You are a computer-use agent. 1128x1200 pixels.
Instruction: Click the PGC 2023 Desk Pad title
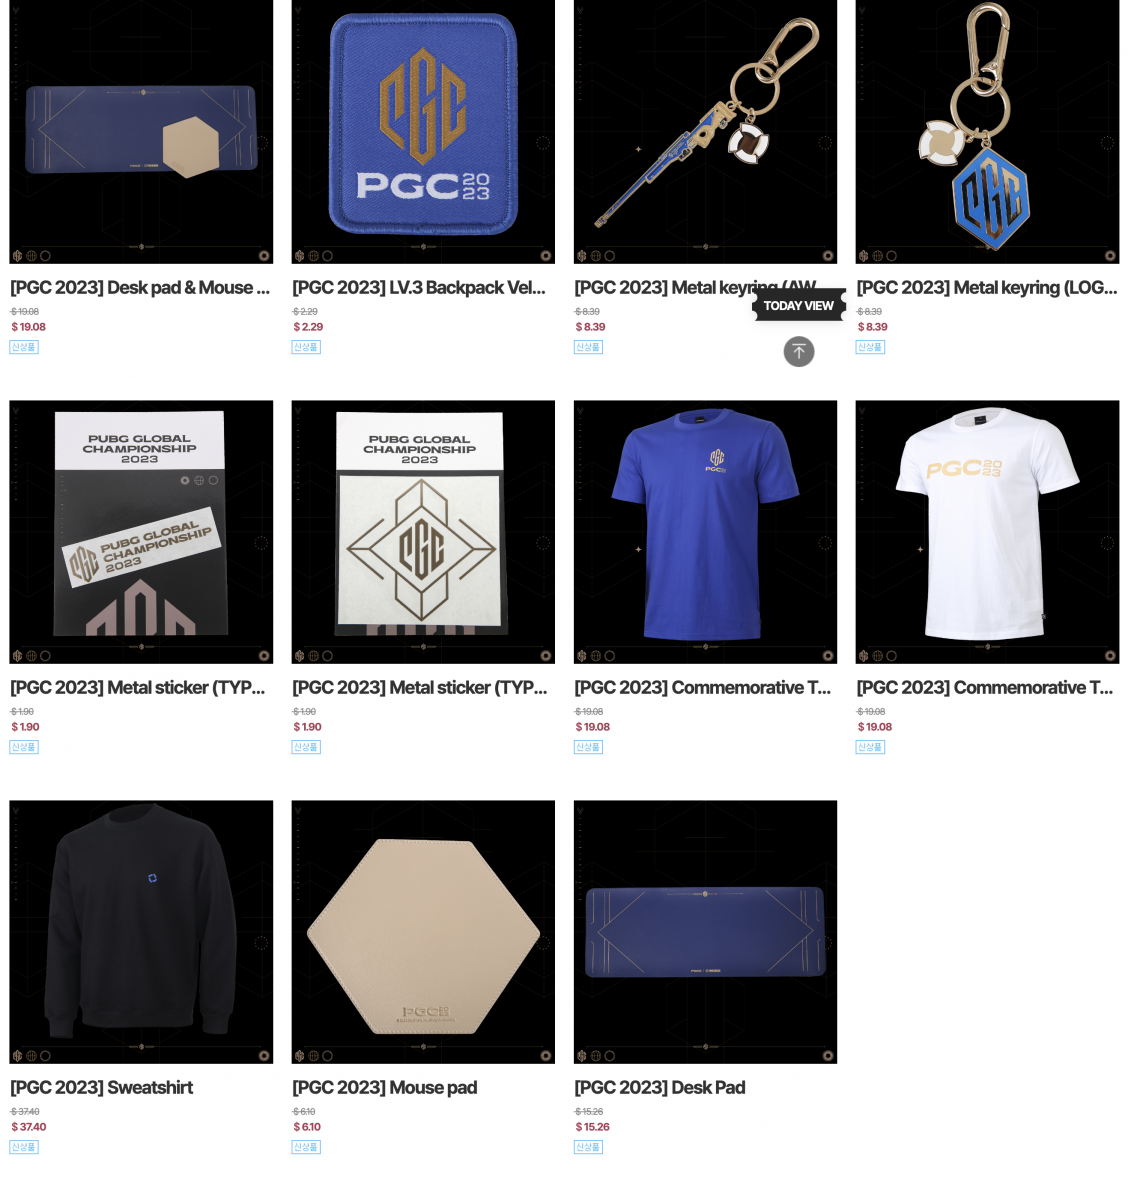660,1088
